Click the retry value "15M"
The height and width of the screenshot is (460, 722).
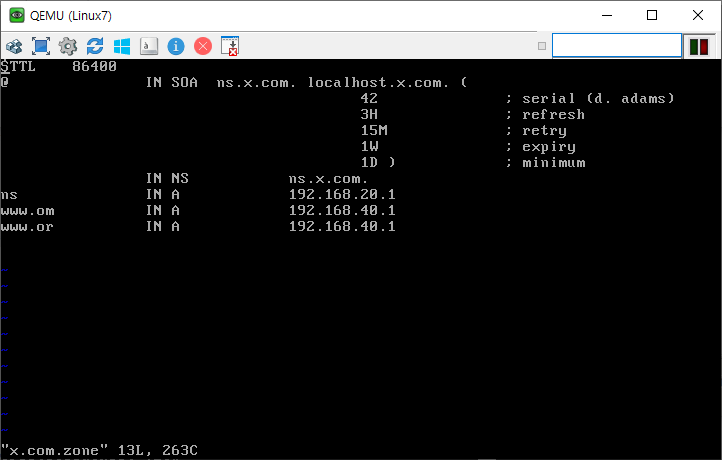click(374, 130)
